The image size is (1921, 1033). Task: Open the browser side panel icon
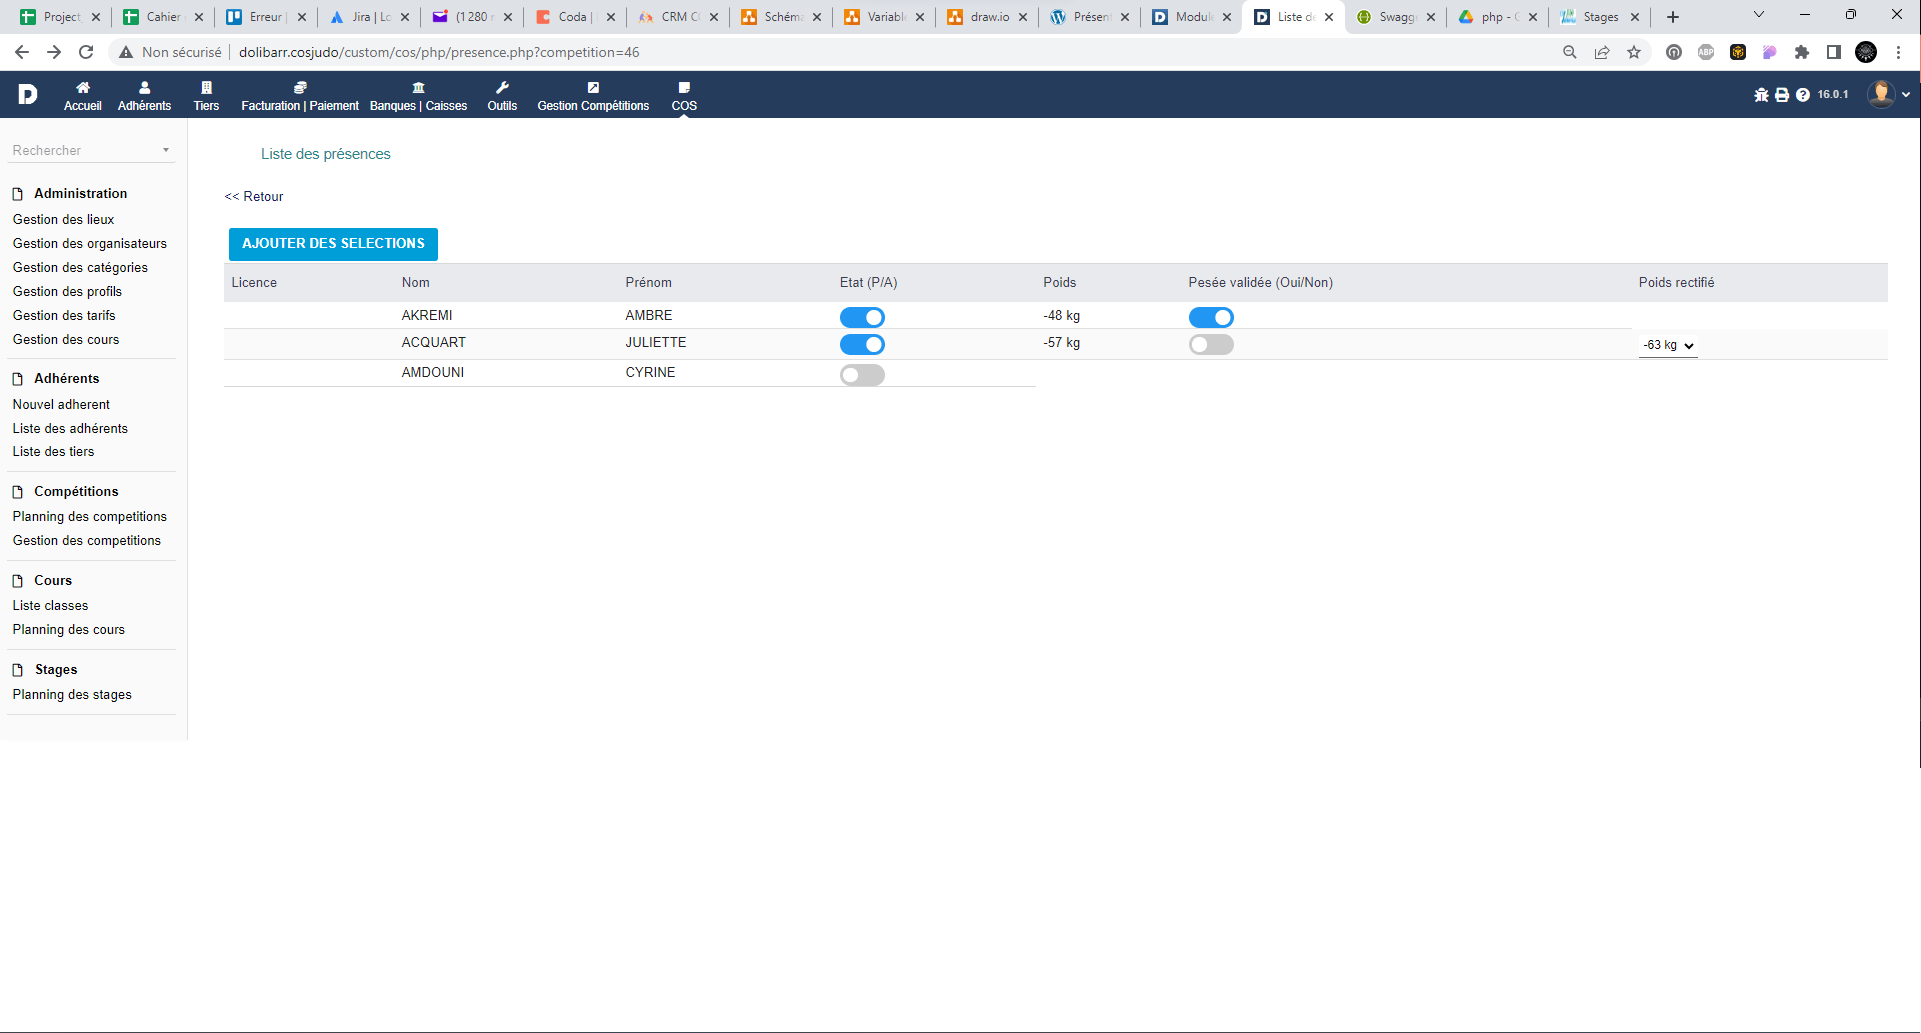pyautogui.click(x=1834, y=52)
